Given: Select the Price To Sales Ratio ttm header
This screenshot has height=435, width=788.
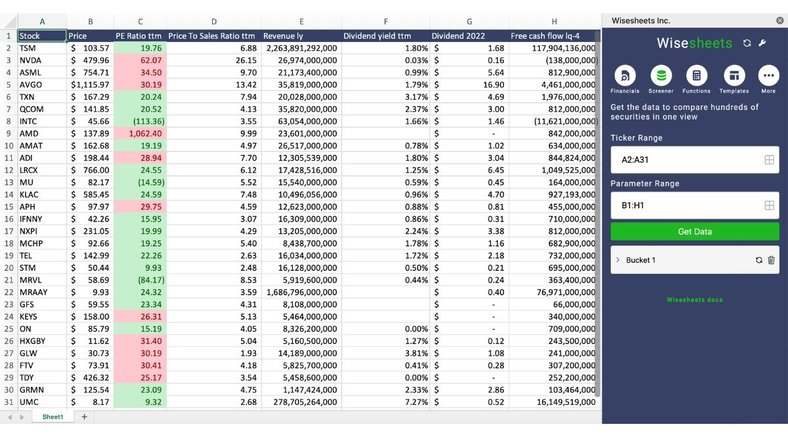Looking at the screenshot, I should click(x=214, y=36).
